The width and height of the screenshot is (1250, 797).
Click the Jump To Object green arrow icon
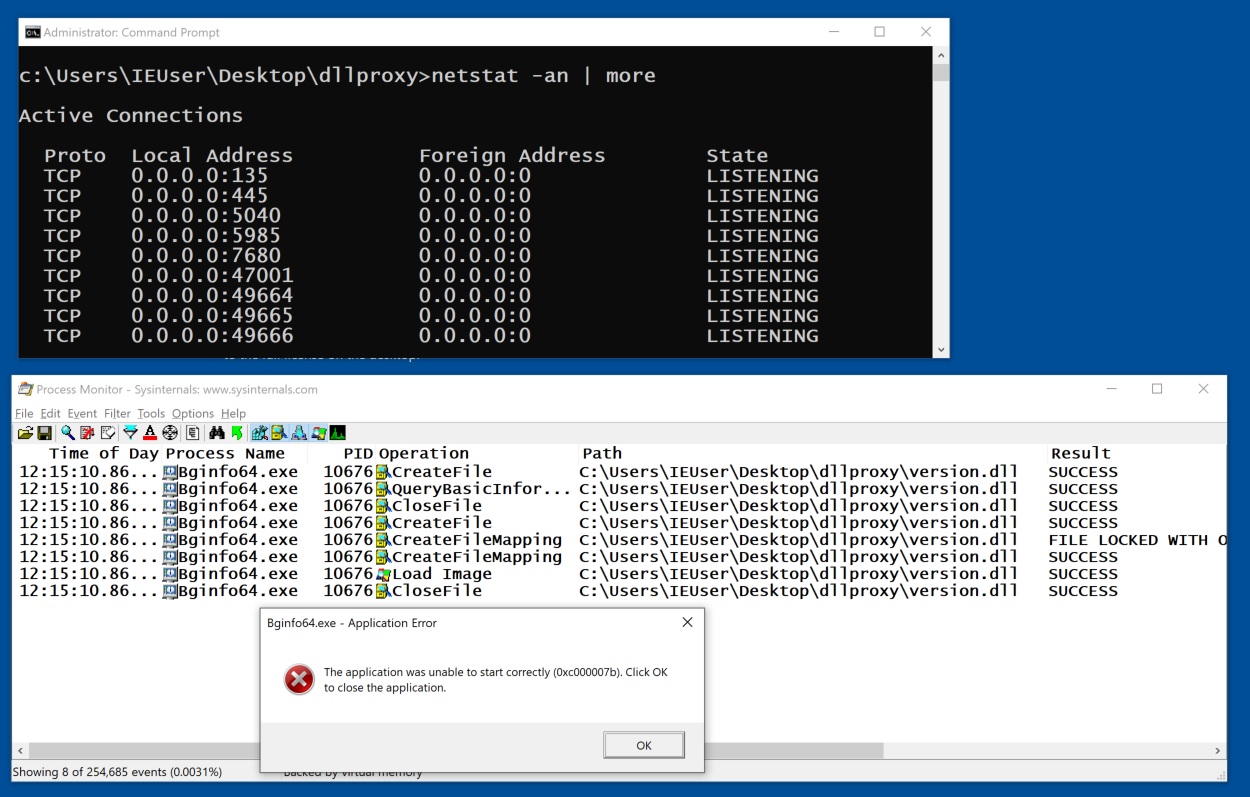pos(237,433)
